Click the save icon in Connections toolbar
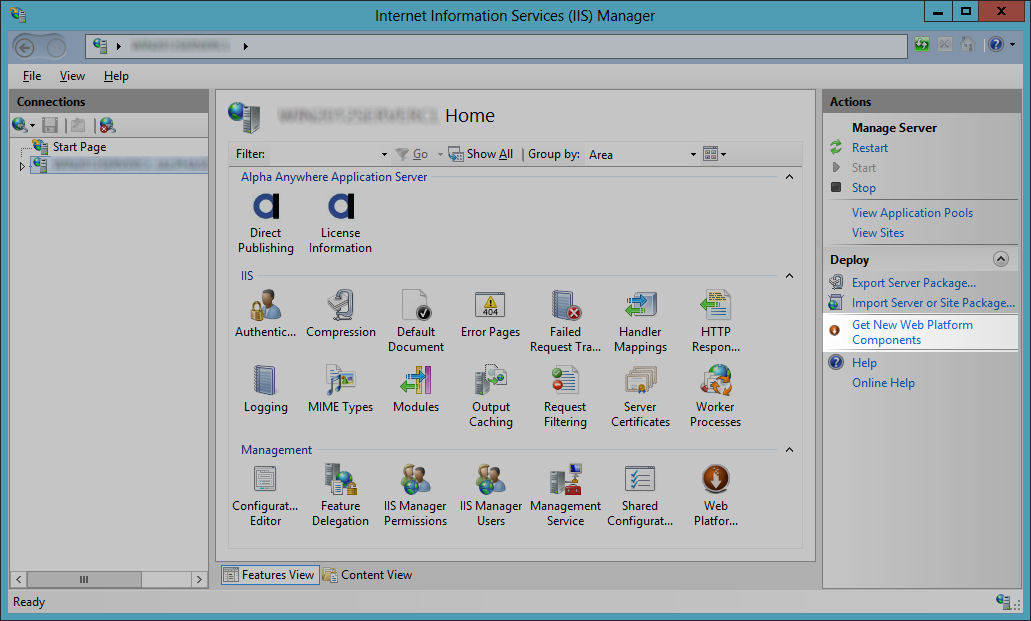1031x621 pixels. click(50, 125)
